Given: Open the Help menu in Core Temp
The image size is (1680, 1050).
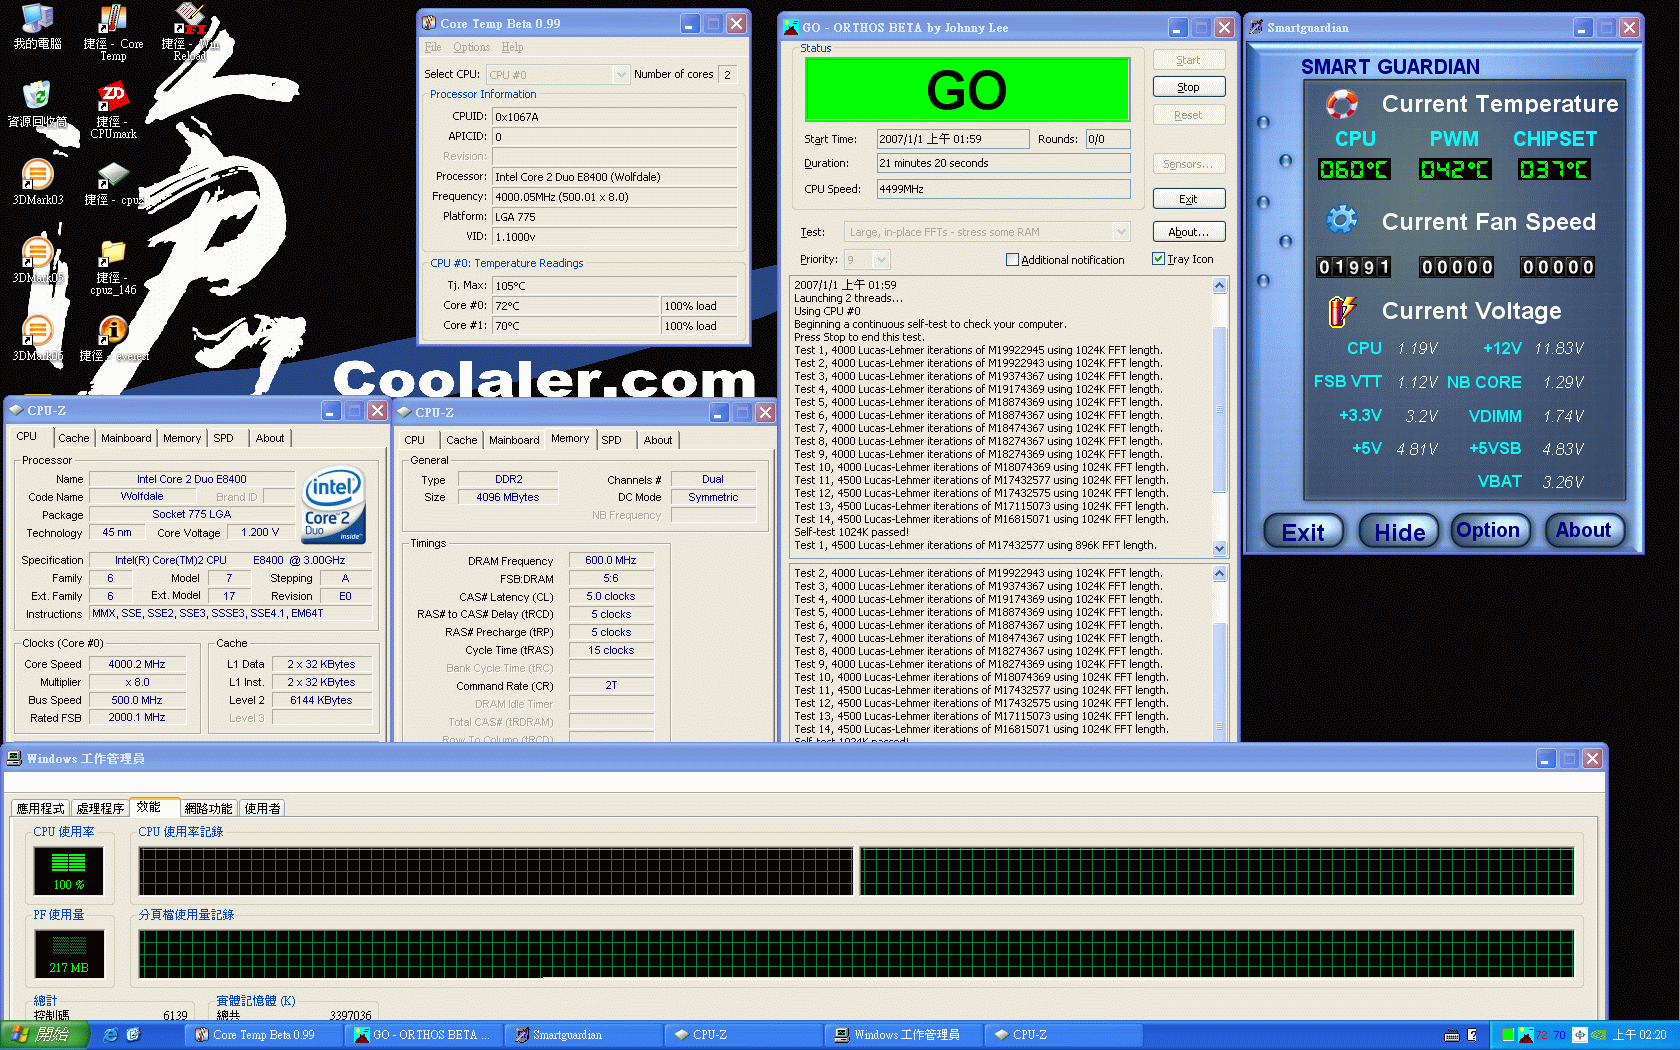Looking at the screenshot, I should click(x=512, y=47).
